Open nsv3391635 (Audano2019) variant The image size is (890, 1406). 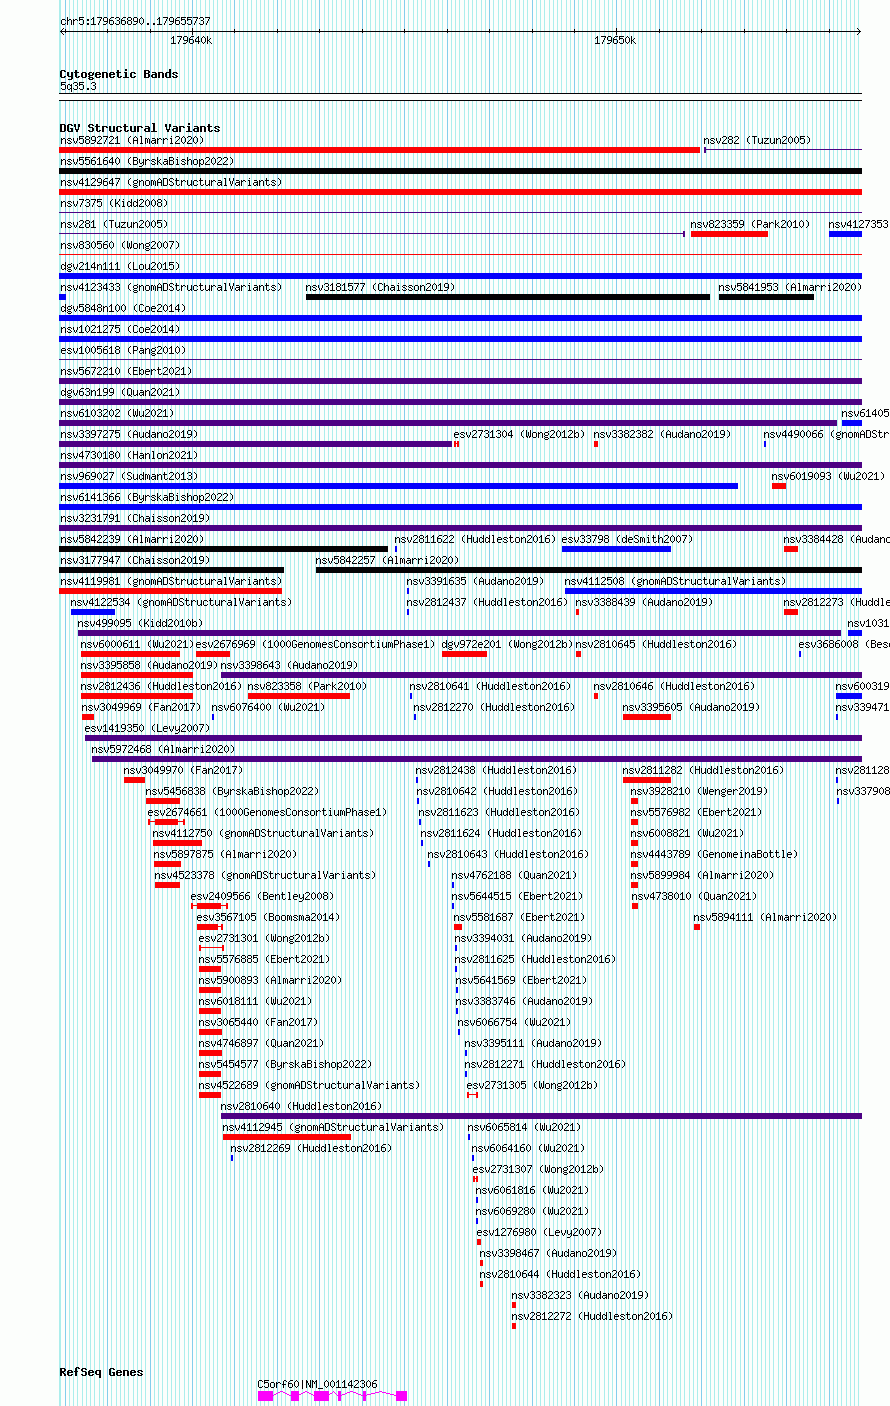[475, 581]
